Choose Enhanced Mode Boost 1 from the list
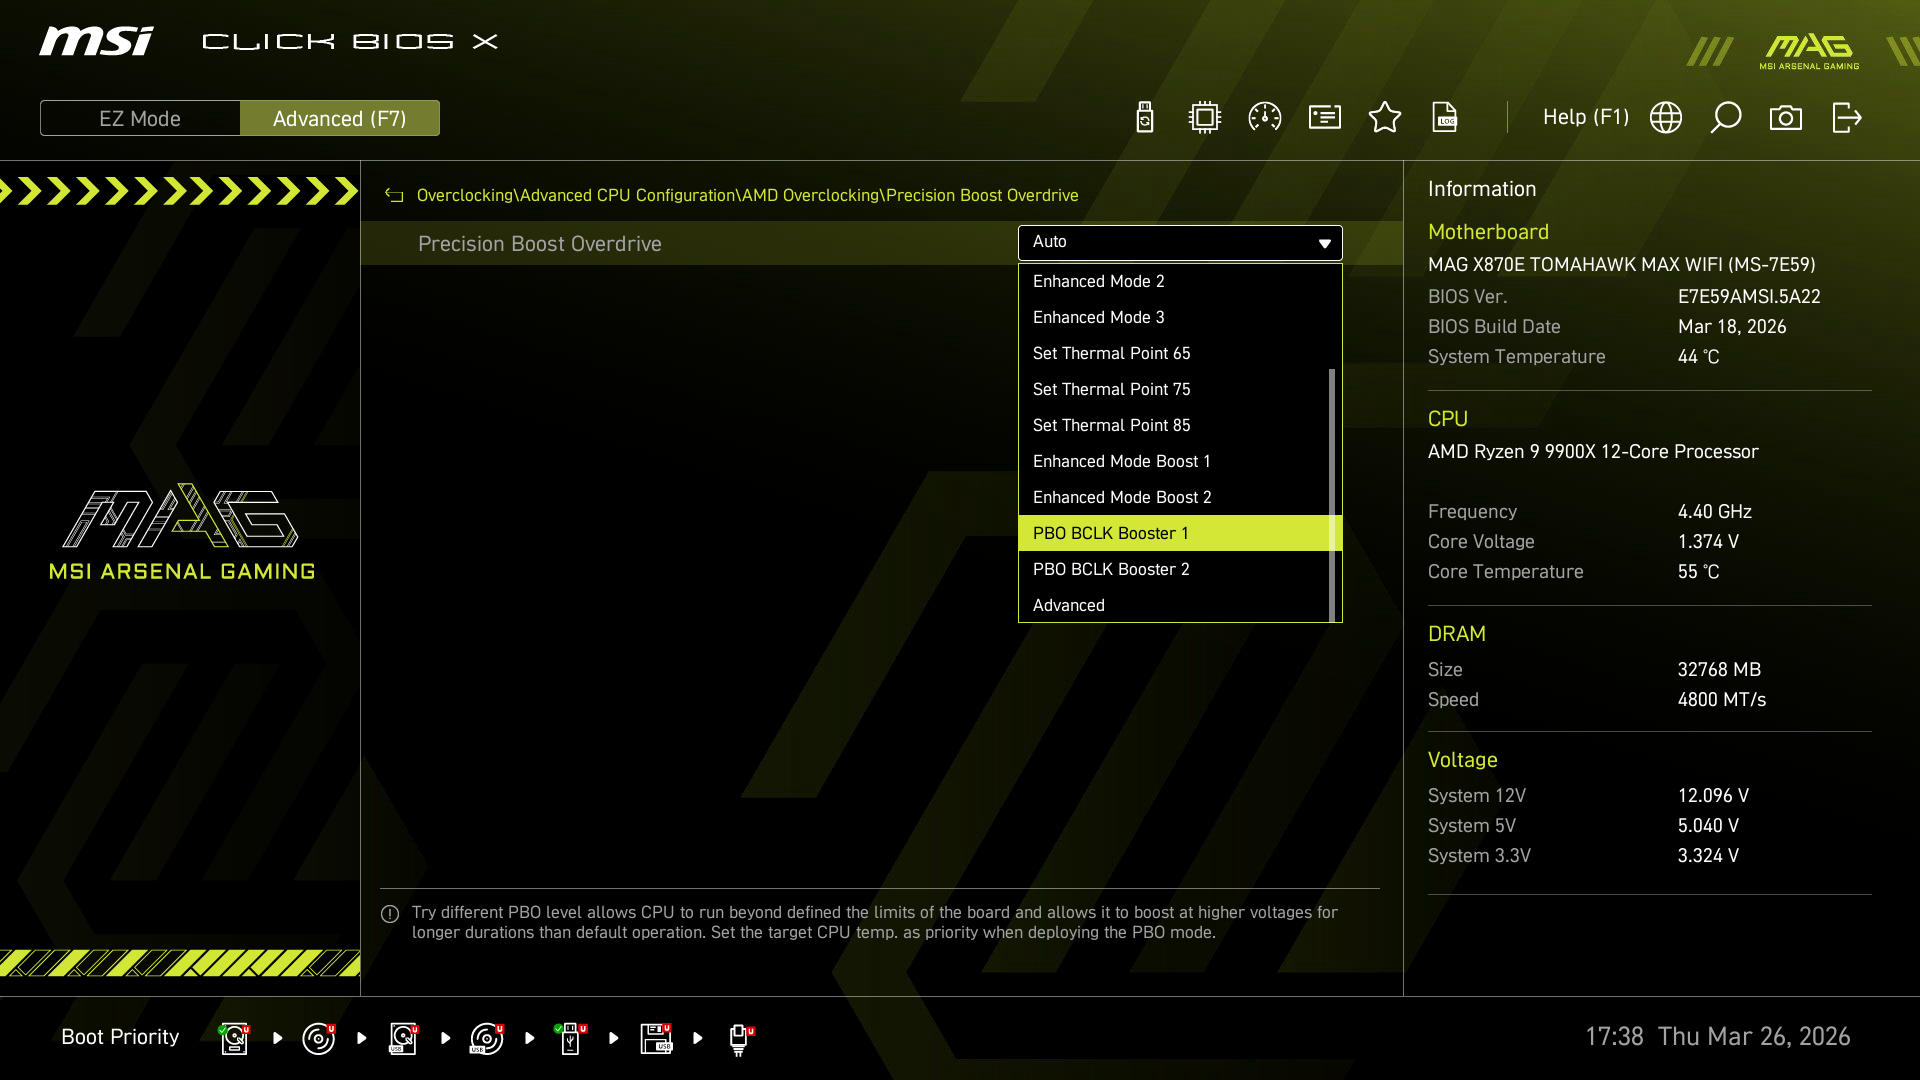 [x=1121, y=461]
